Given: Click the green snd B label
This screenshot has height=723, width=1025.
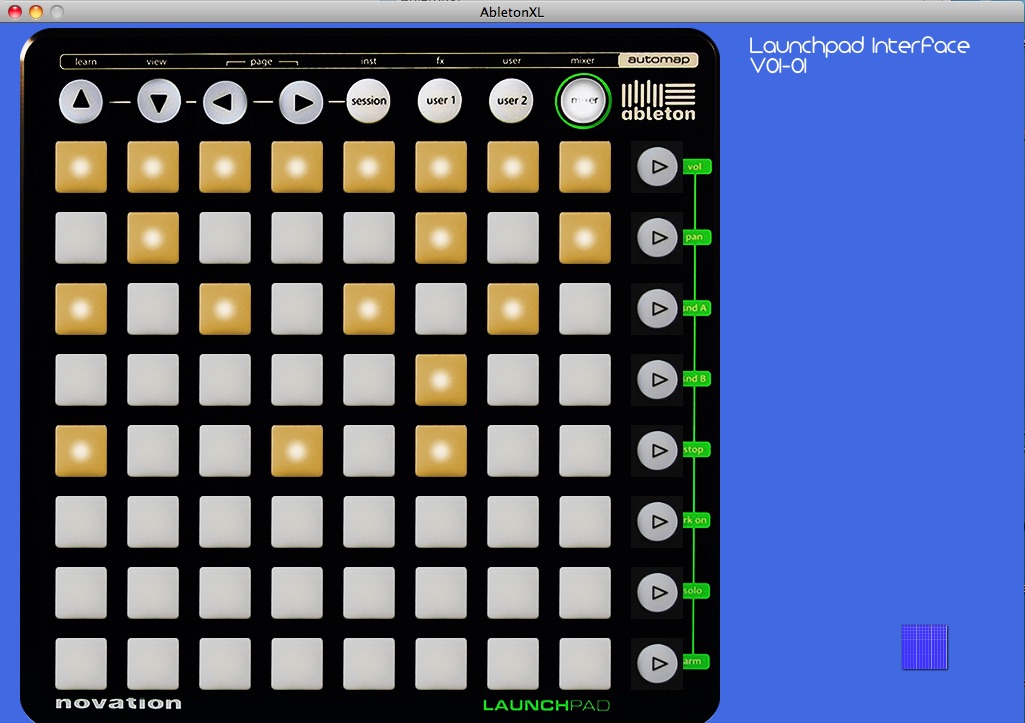Looking at the screenshot, I should pyautogui.click(x=697, y=378).
